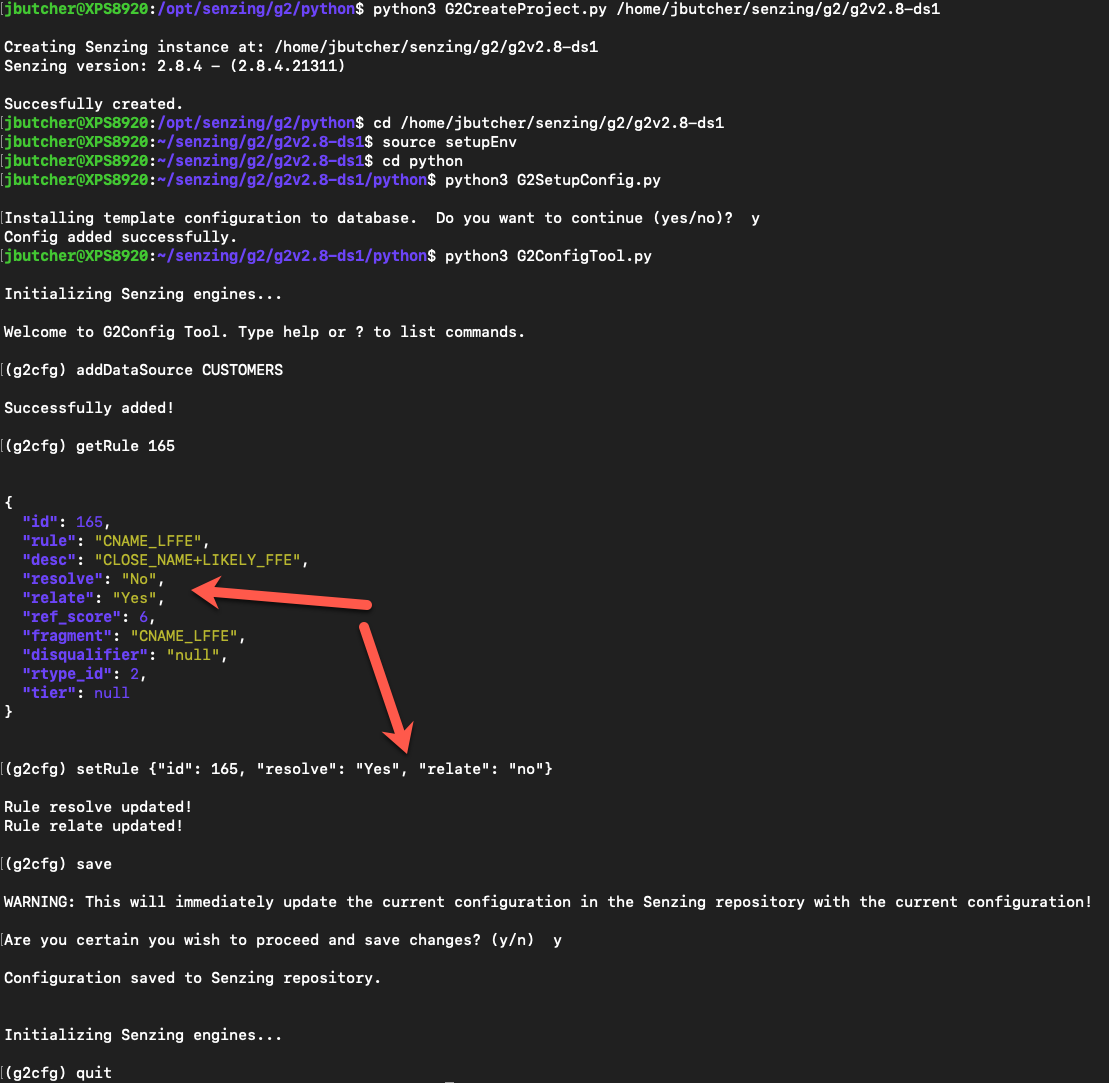Click the red arrow pointing to setRule
This screenshot has height=1083, width=1109.
pos(386,686)
